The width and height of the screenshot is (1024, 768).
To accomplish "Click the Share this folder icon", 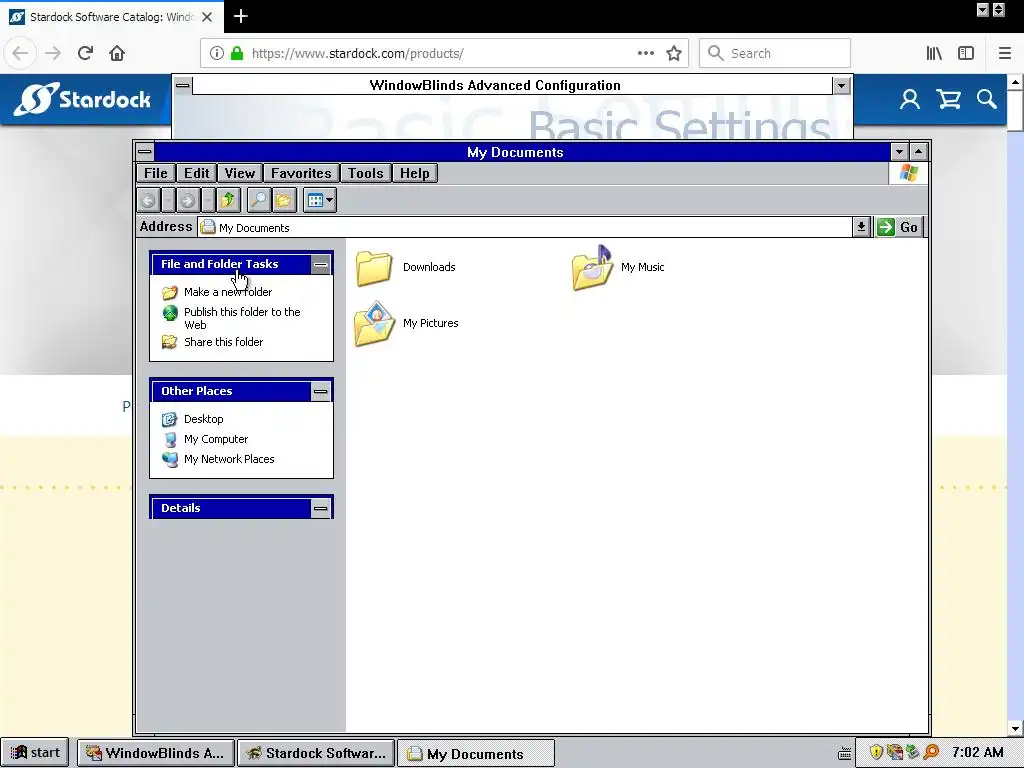I will coord(170,342).
